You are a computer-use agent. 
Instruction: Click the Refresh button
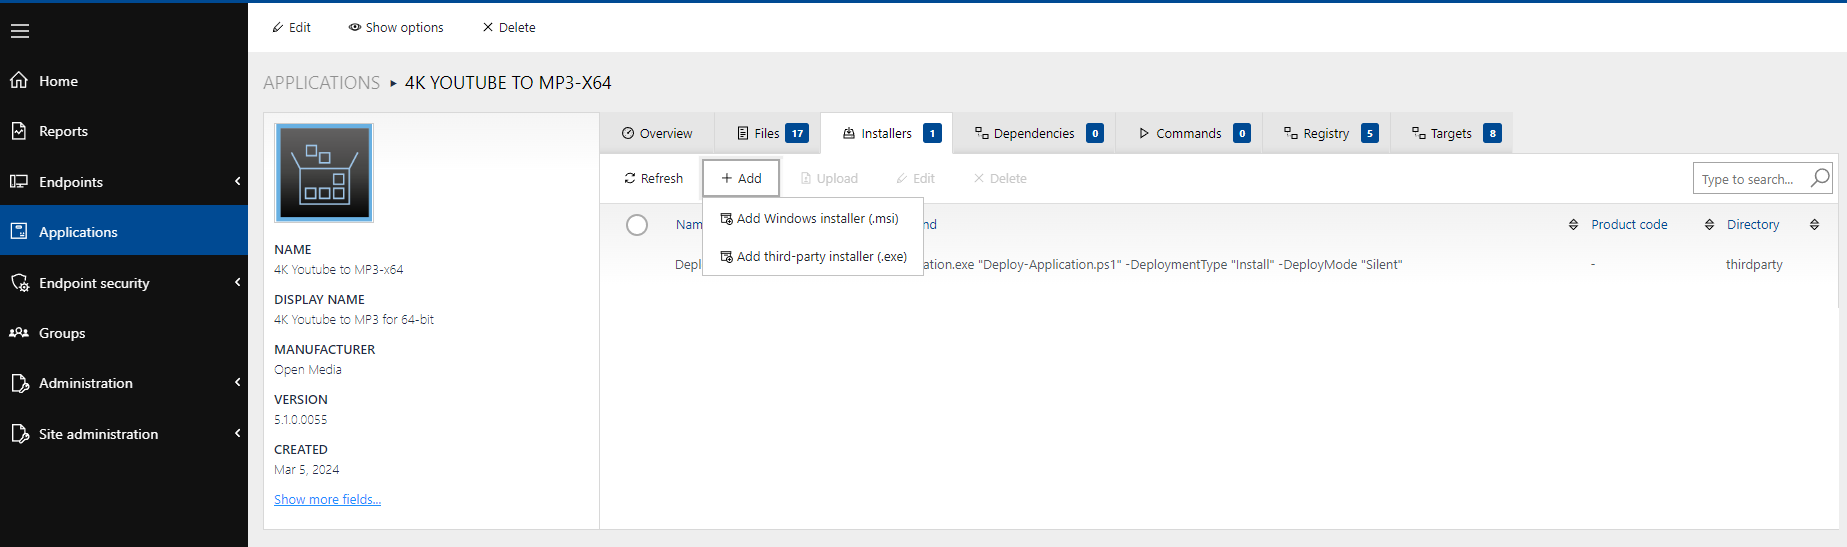653,178
